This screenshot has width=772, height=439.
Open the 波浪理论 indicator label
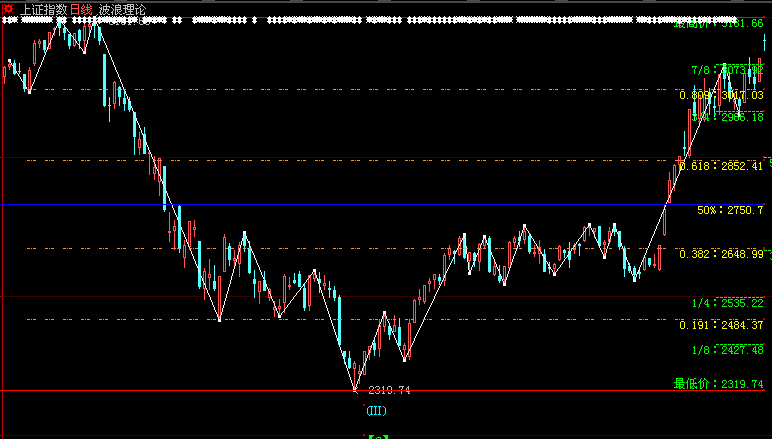pyautogui.click(x=122, y=9)
